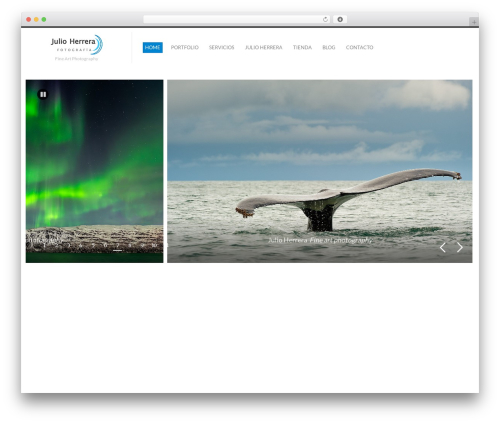Reload the page in the browser

(x=325, y=19)
